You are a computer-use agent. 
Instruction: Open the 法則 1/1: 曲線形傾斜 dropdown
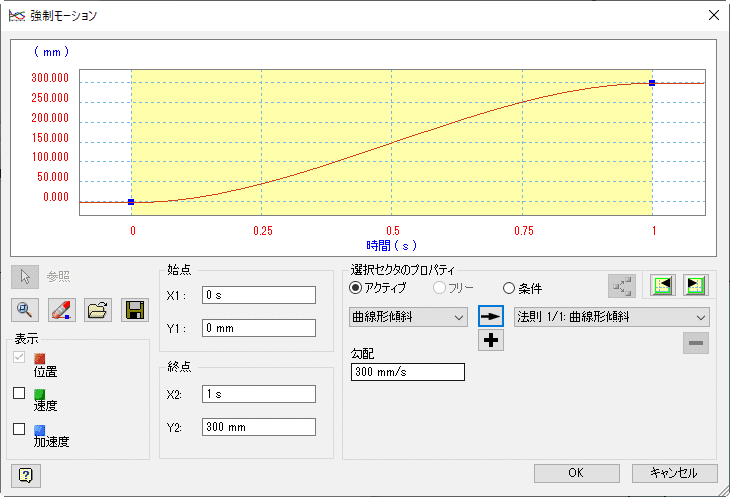tap(612, 317)
